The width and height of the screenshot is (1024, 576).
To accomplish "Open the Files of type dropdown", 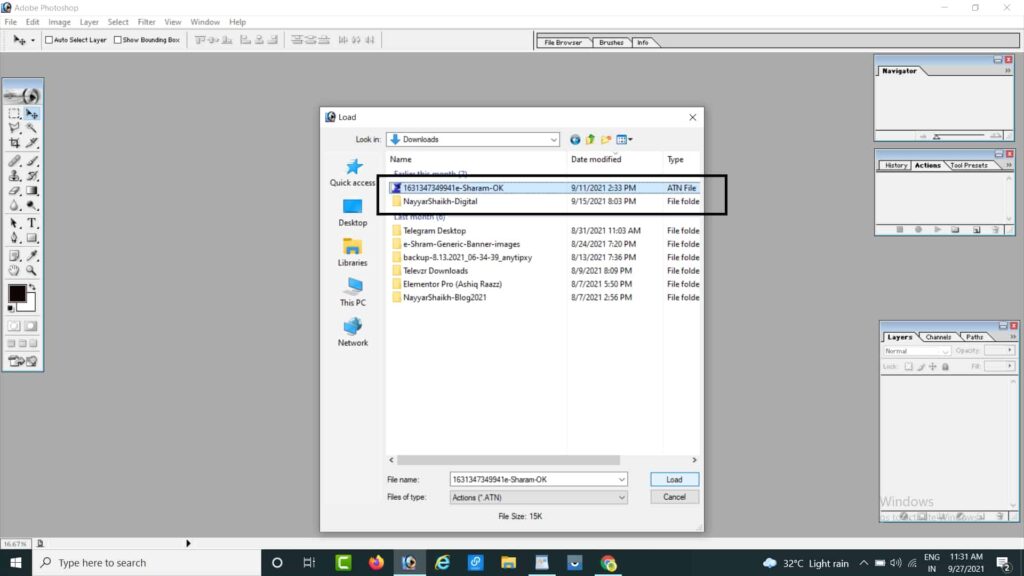I will click(x=621, y=497).
